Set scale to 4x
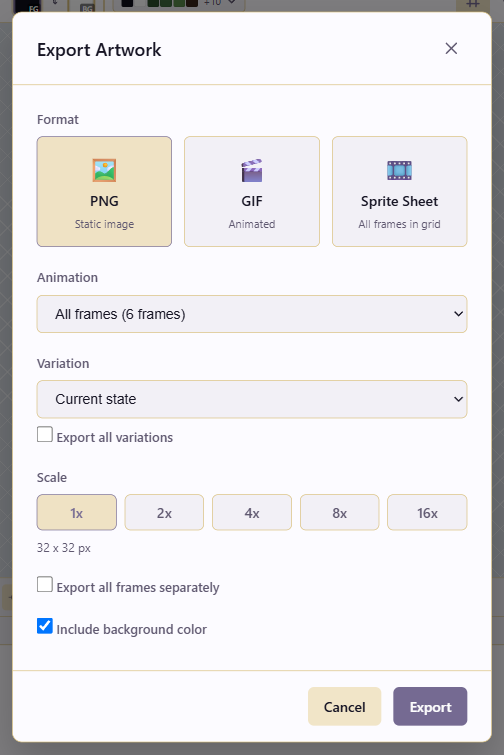 (252, 513)
